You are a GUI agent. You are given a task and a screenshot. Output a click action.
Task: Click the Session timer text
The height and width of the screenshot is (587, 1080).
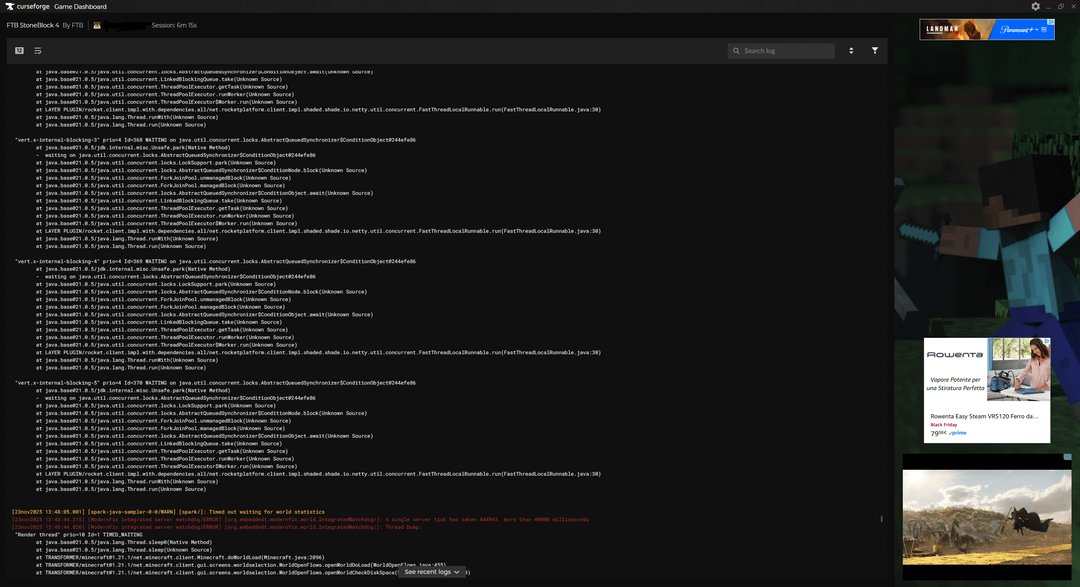click(174, 25)
